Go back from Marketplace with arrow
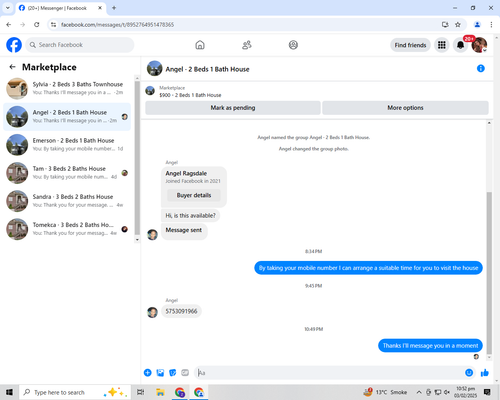The image size is (500, 400). [12, 67]
